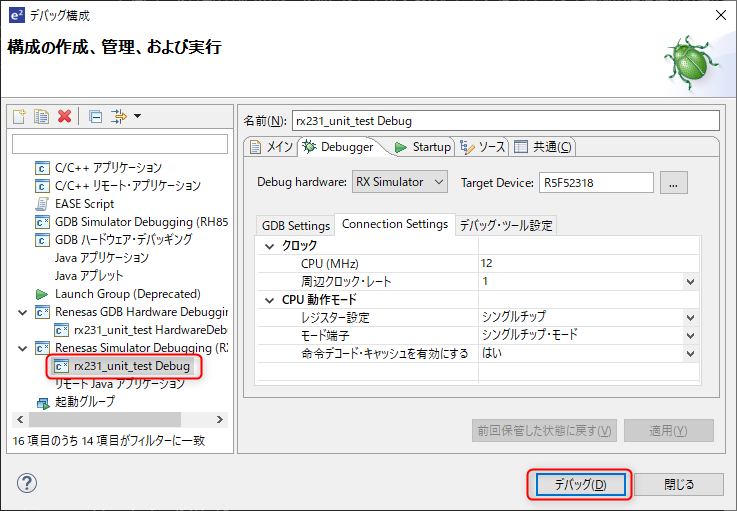The width and height of the screenshot is (737, 511).
Task: Click the e² studio title bar icon
Action: pyautogui.click(x=16, y=15)
